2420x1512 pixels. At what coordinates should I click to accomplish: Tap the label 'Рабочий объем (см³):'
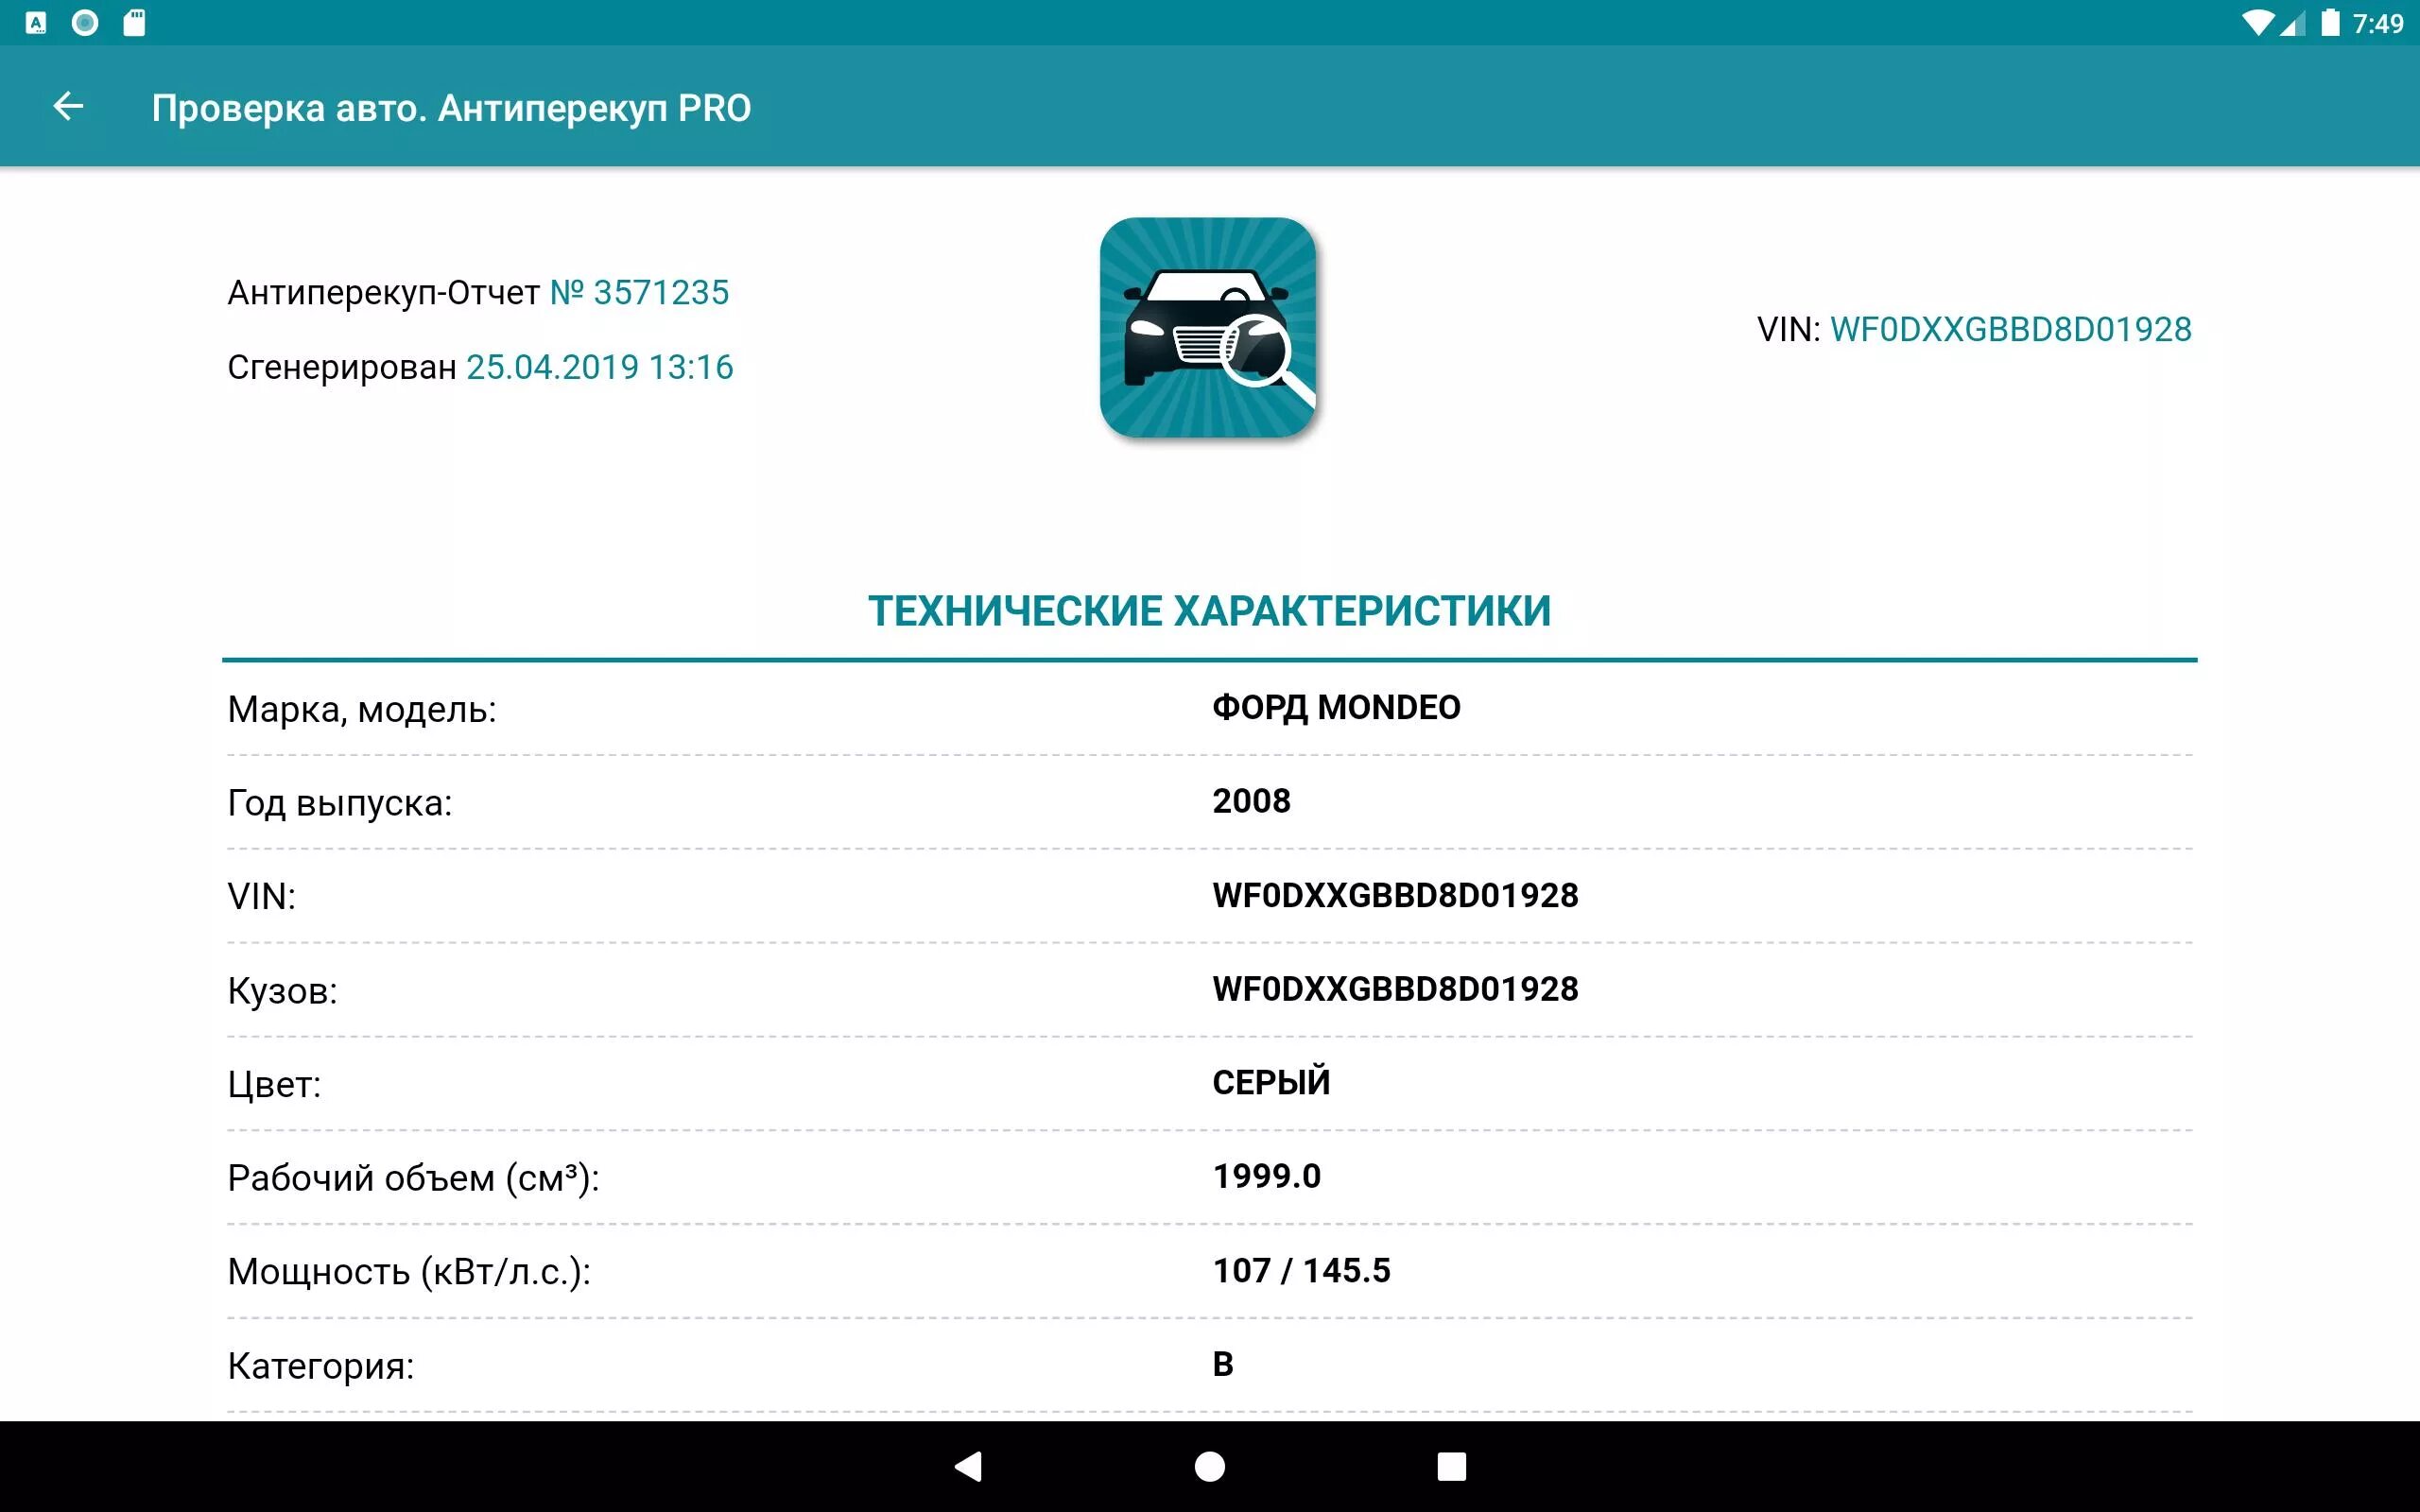pyautogui.click(x=413, y=1178)
